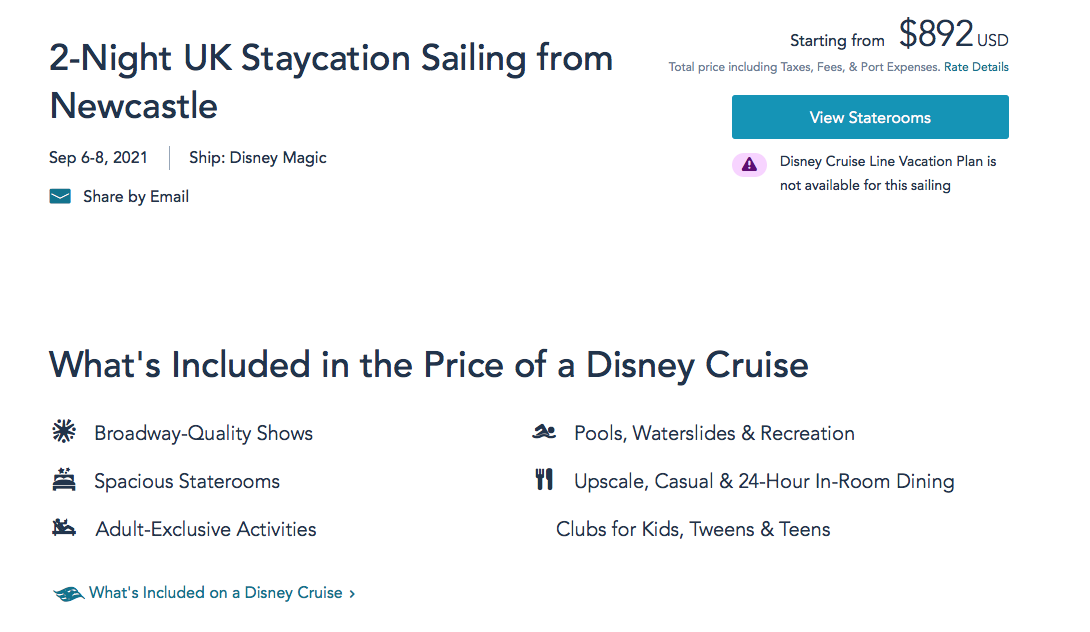
Task: Click the Ship: Disney Magic text
Action: pyautogui.click(x=258, y=158)
